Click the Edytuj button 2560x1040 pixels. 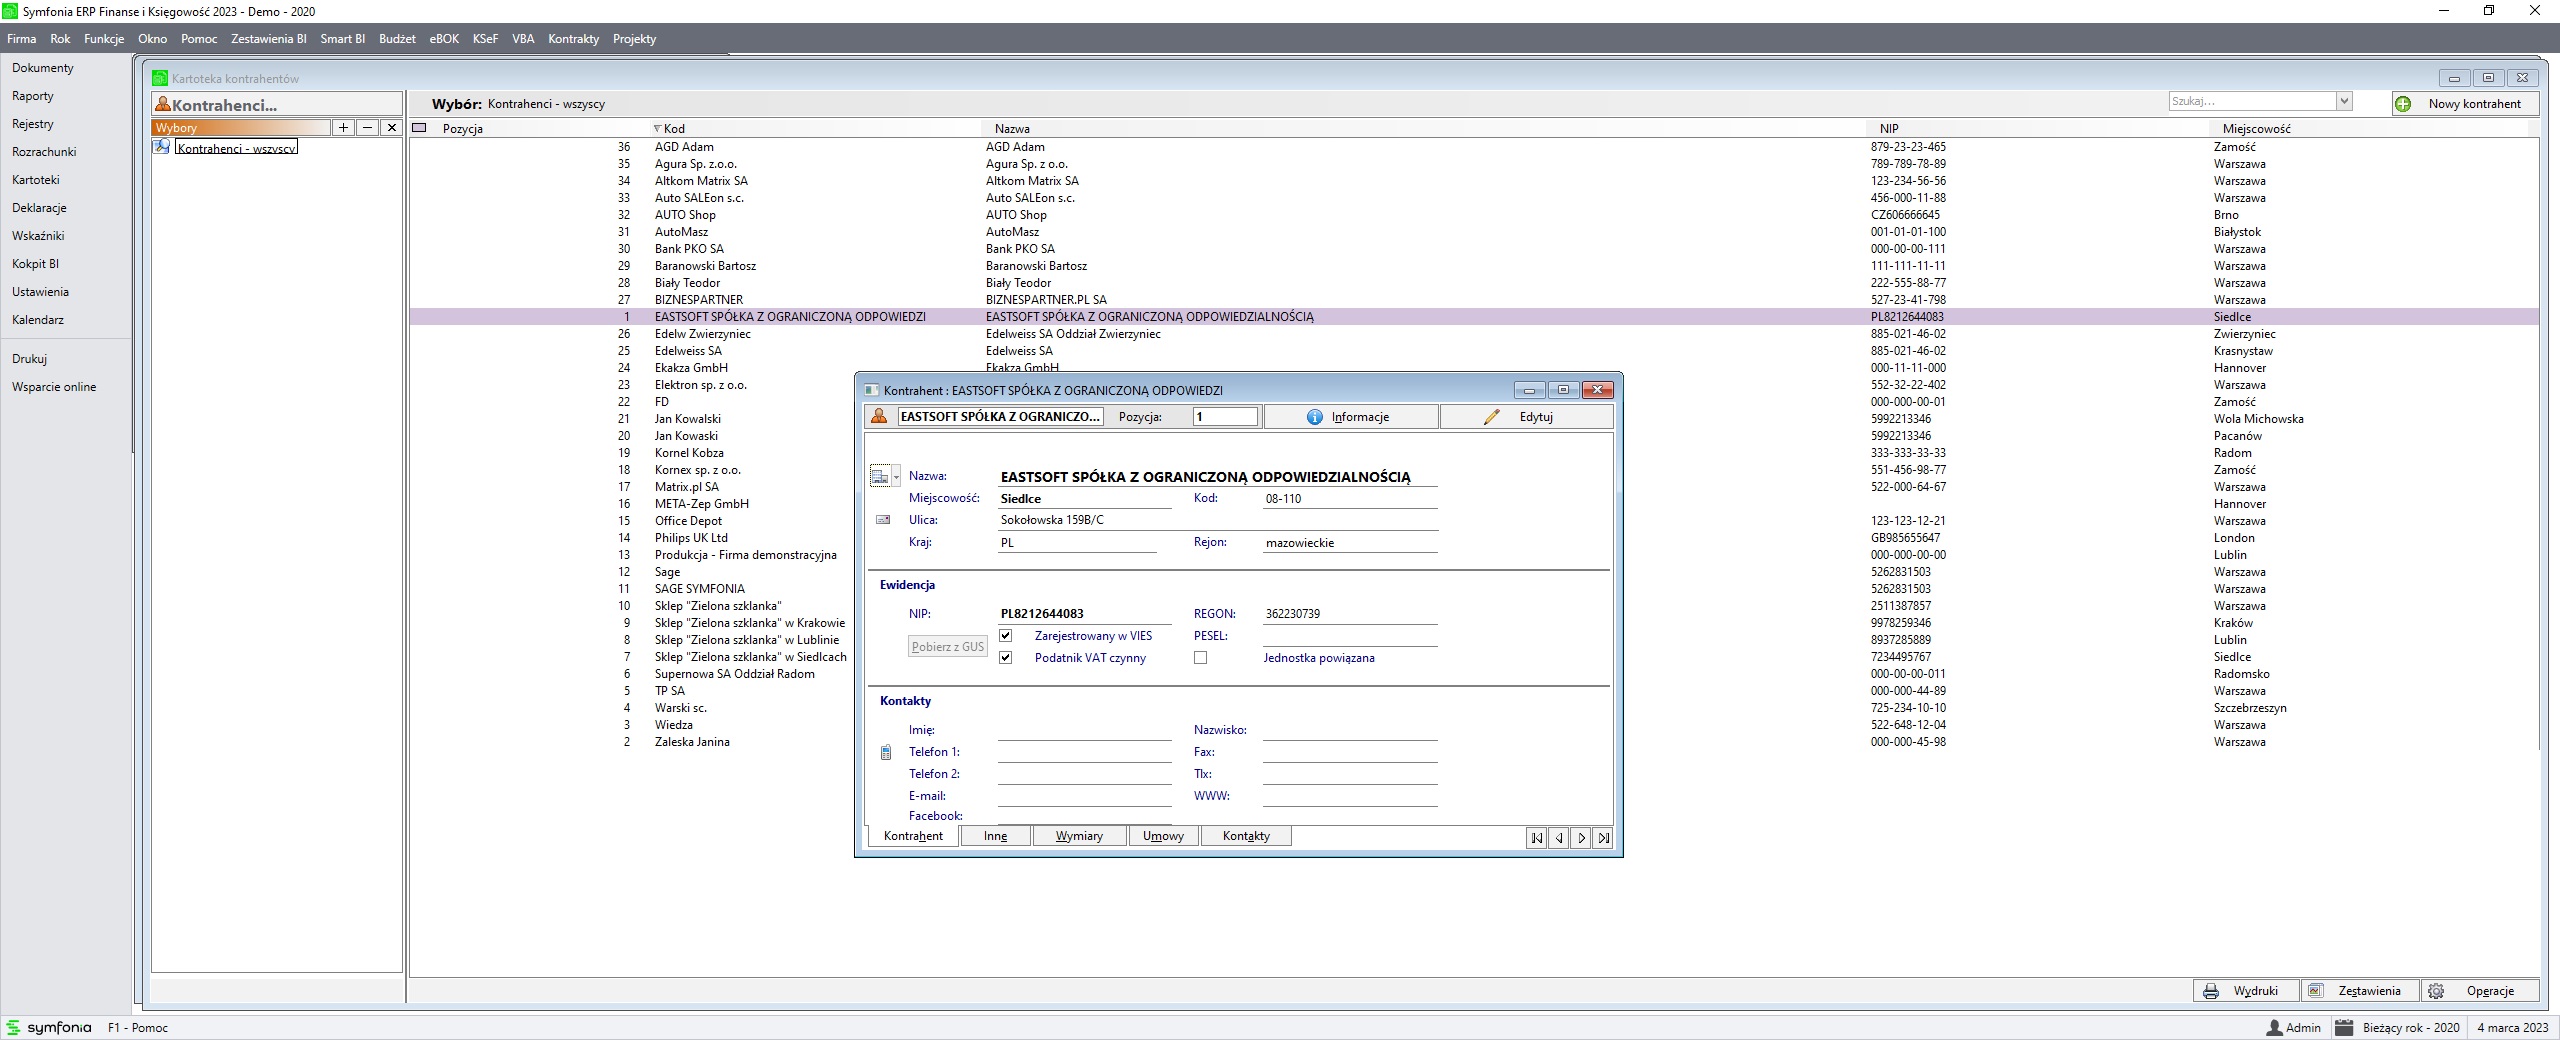(1525, 417)
